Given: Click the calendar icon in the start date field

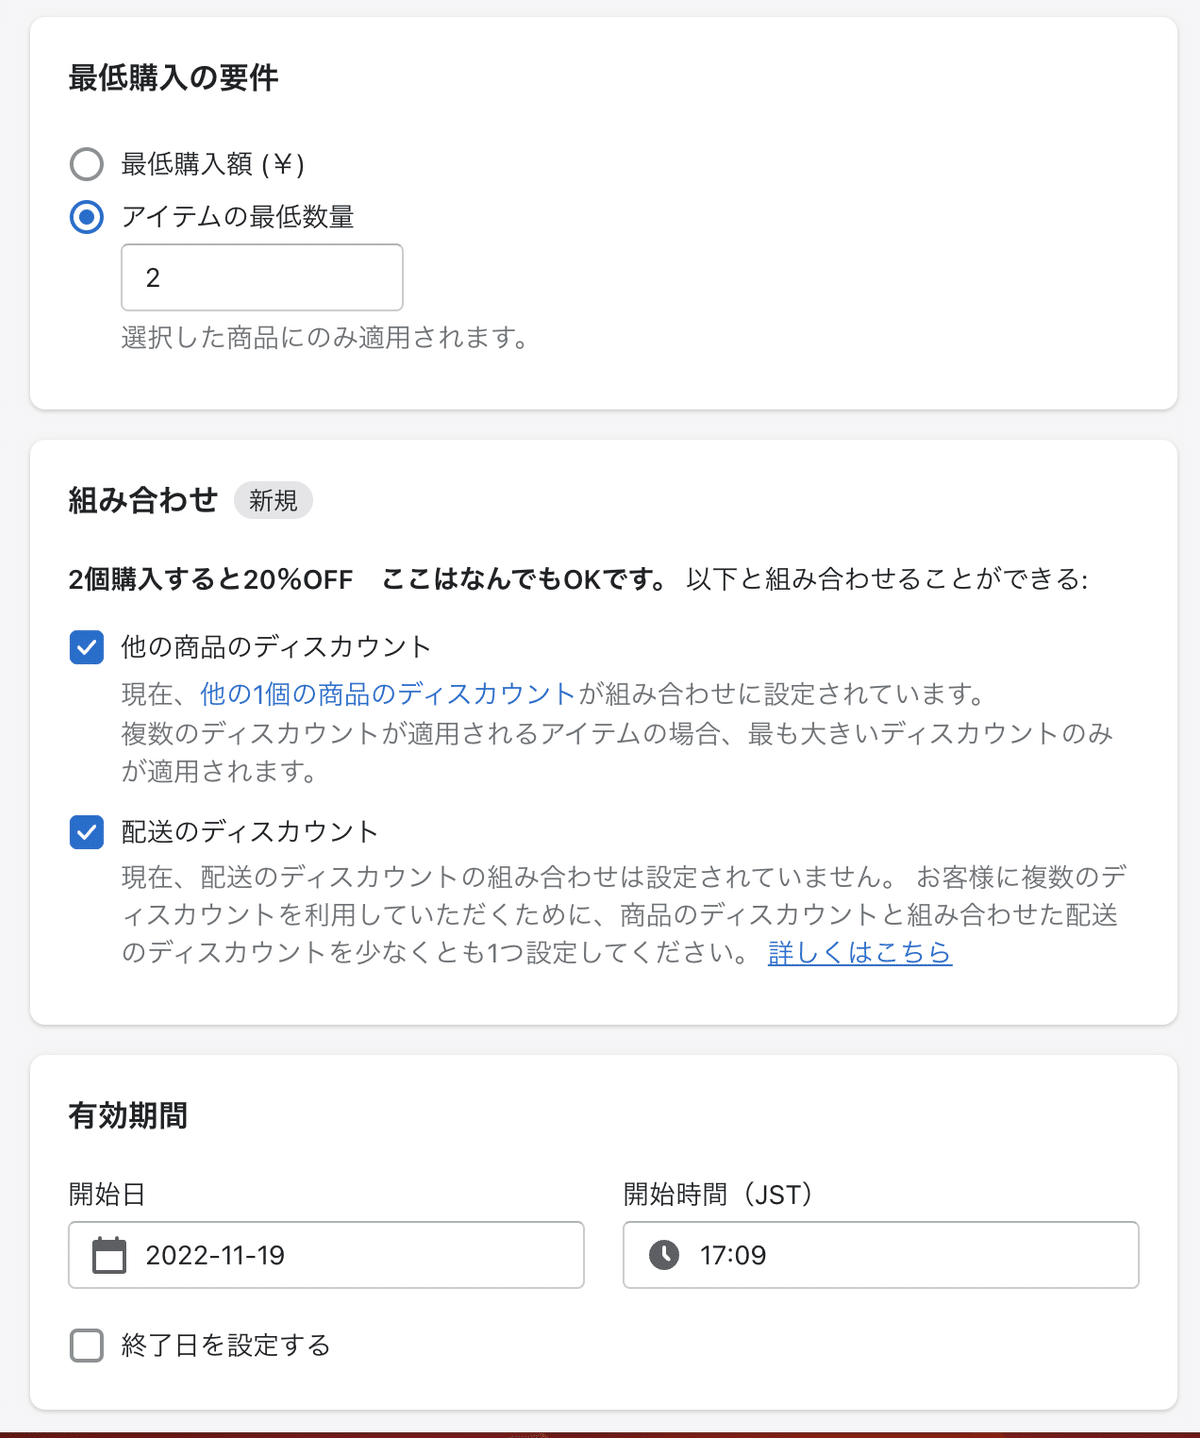Looking at the screenshot, I should [109, 1255].
